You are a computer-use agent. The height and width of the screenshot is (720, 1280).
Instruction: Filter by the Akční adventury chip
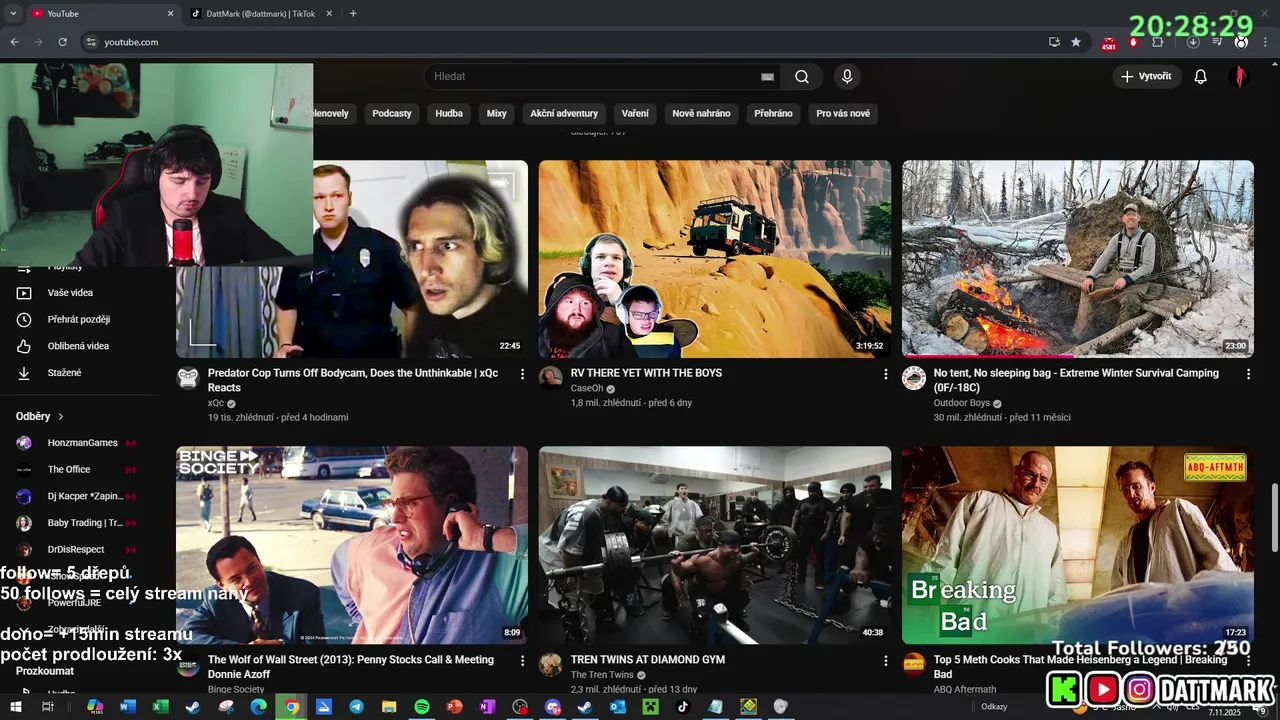click(x=564, y=113)
